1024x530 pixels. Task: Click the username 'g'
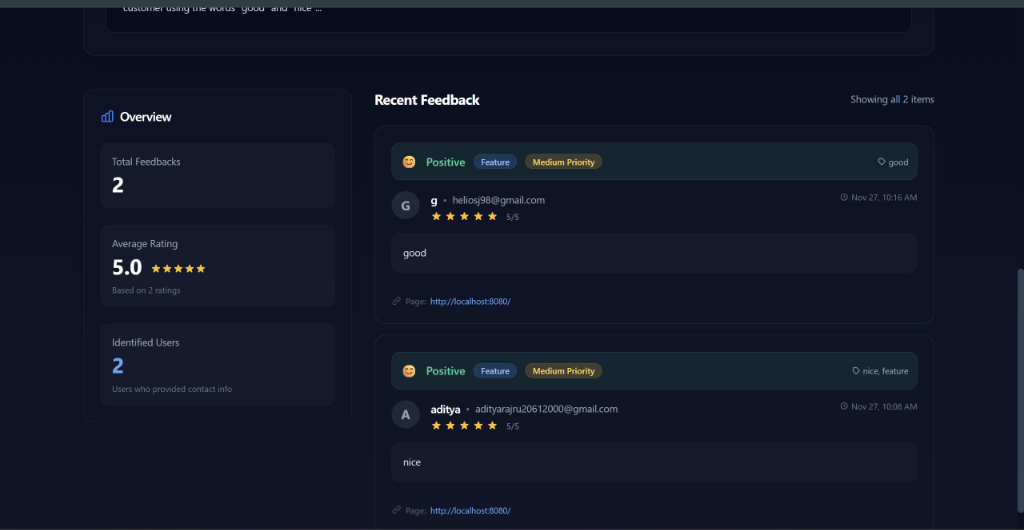coord(434,200)
